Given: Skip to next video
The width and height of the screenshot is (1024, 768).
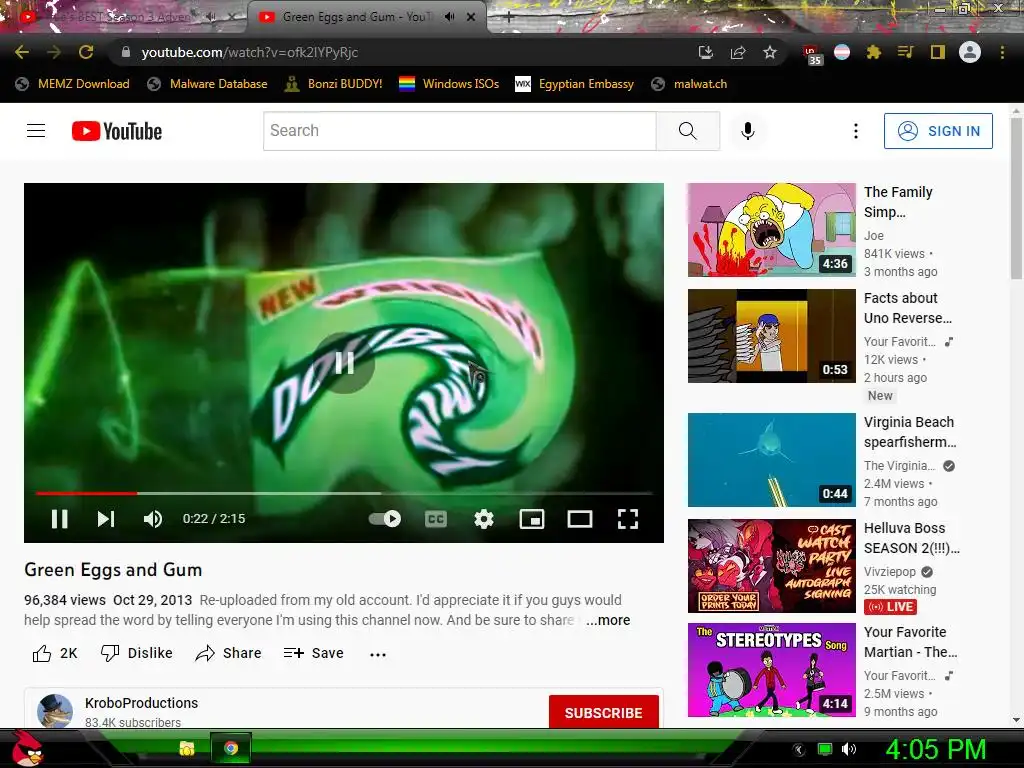Looking at the screenshot, I should (106, 519).
